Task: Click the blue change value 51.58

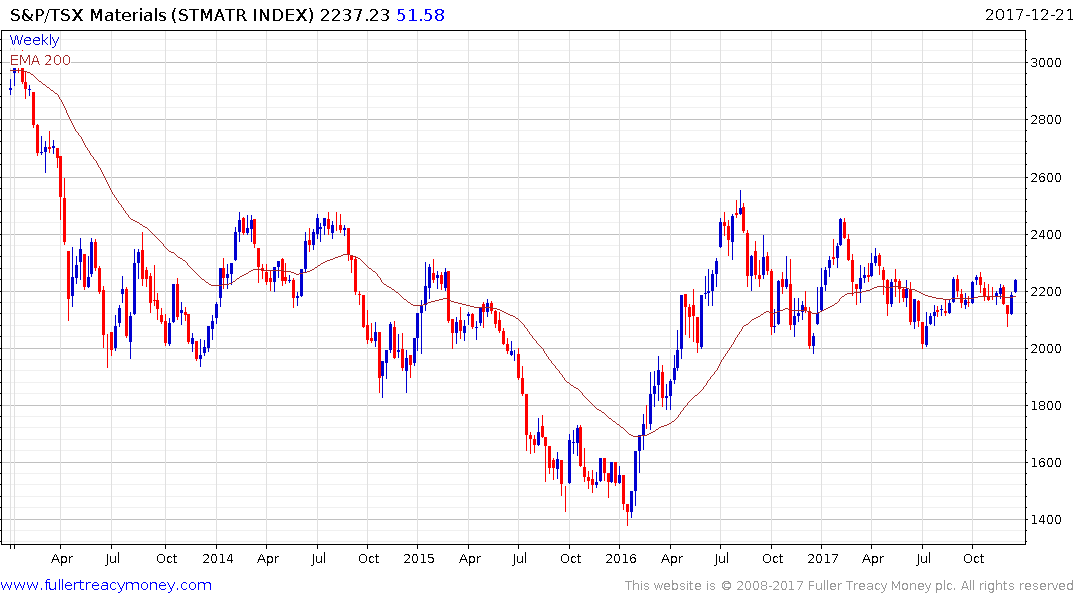Action: click(420, 15)
